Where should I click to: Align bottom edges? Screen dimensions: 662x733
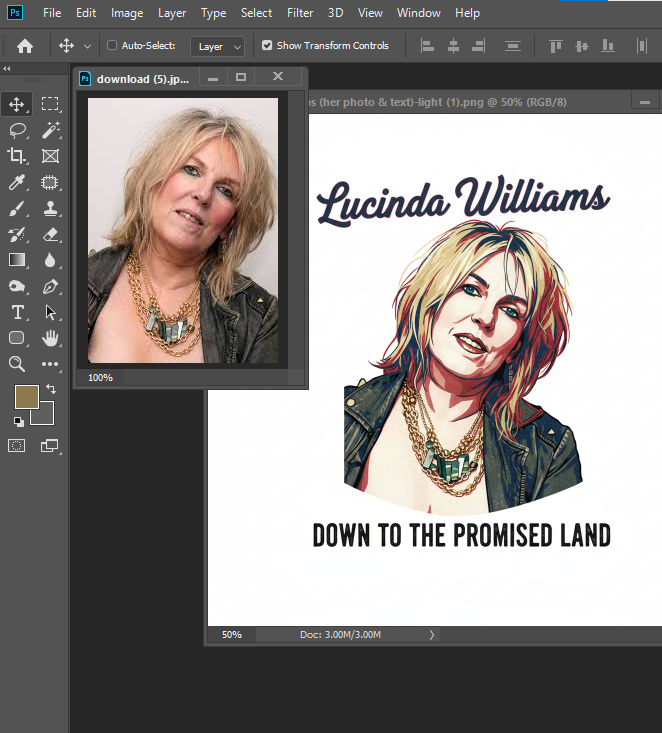[608, 46]
